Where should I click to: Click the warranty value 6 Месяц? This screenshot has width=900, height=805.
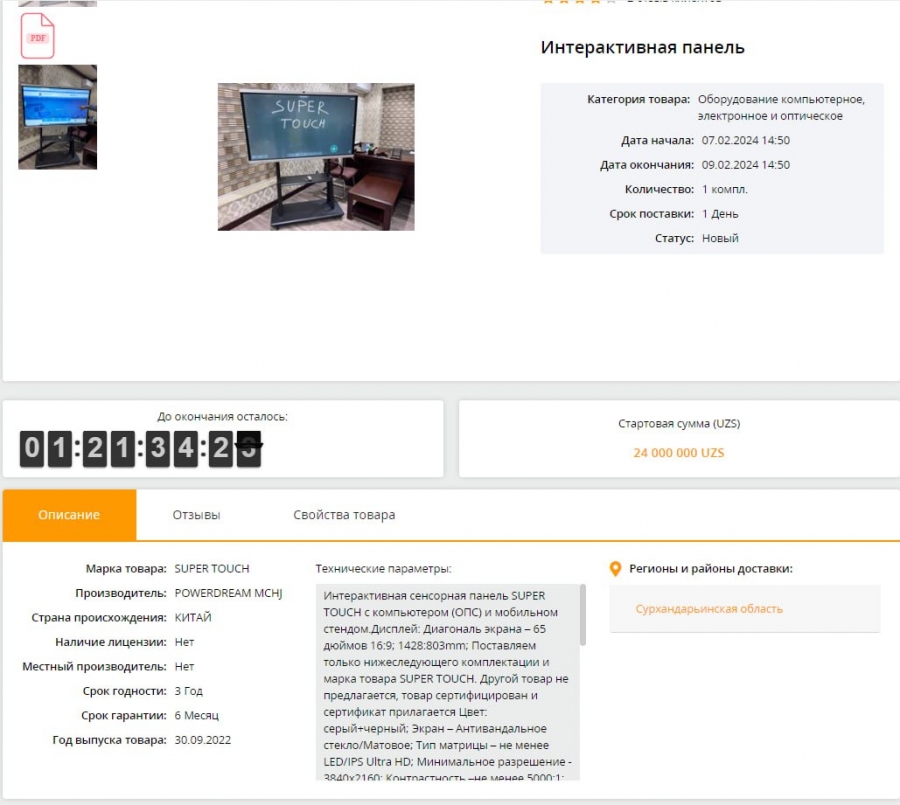pos(197,716)
